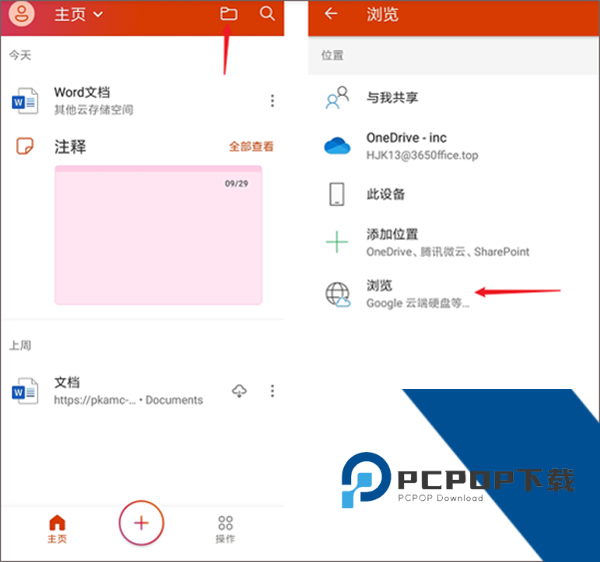Click the Word icon beside Word文档
Viewport: 600px width, 562px height.
pyautogui.click(x=25, y=101)
